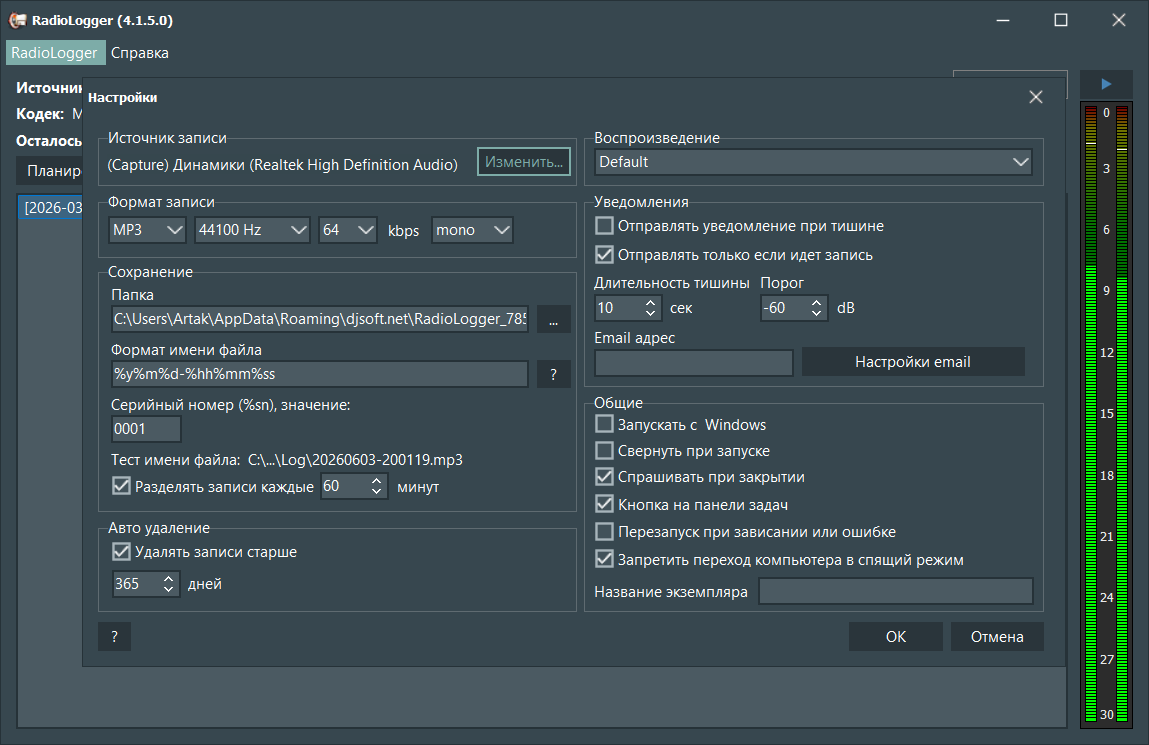Screen dimensions: 1149x745
Task: Expand the Воспроизведение Default dropdown
Action: [x=813, y=162]
